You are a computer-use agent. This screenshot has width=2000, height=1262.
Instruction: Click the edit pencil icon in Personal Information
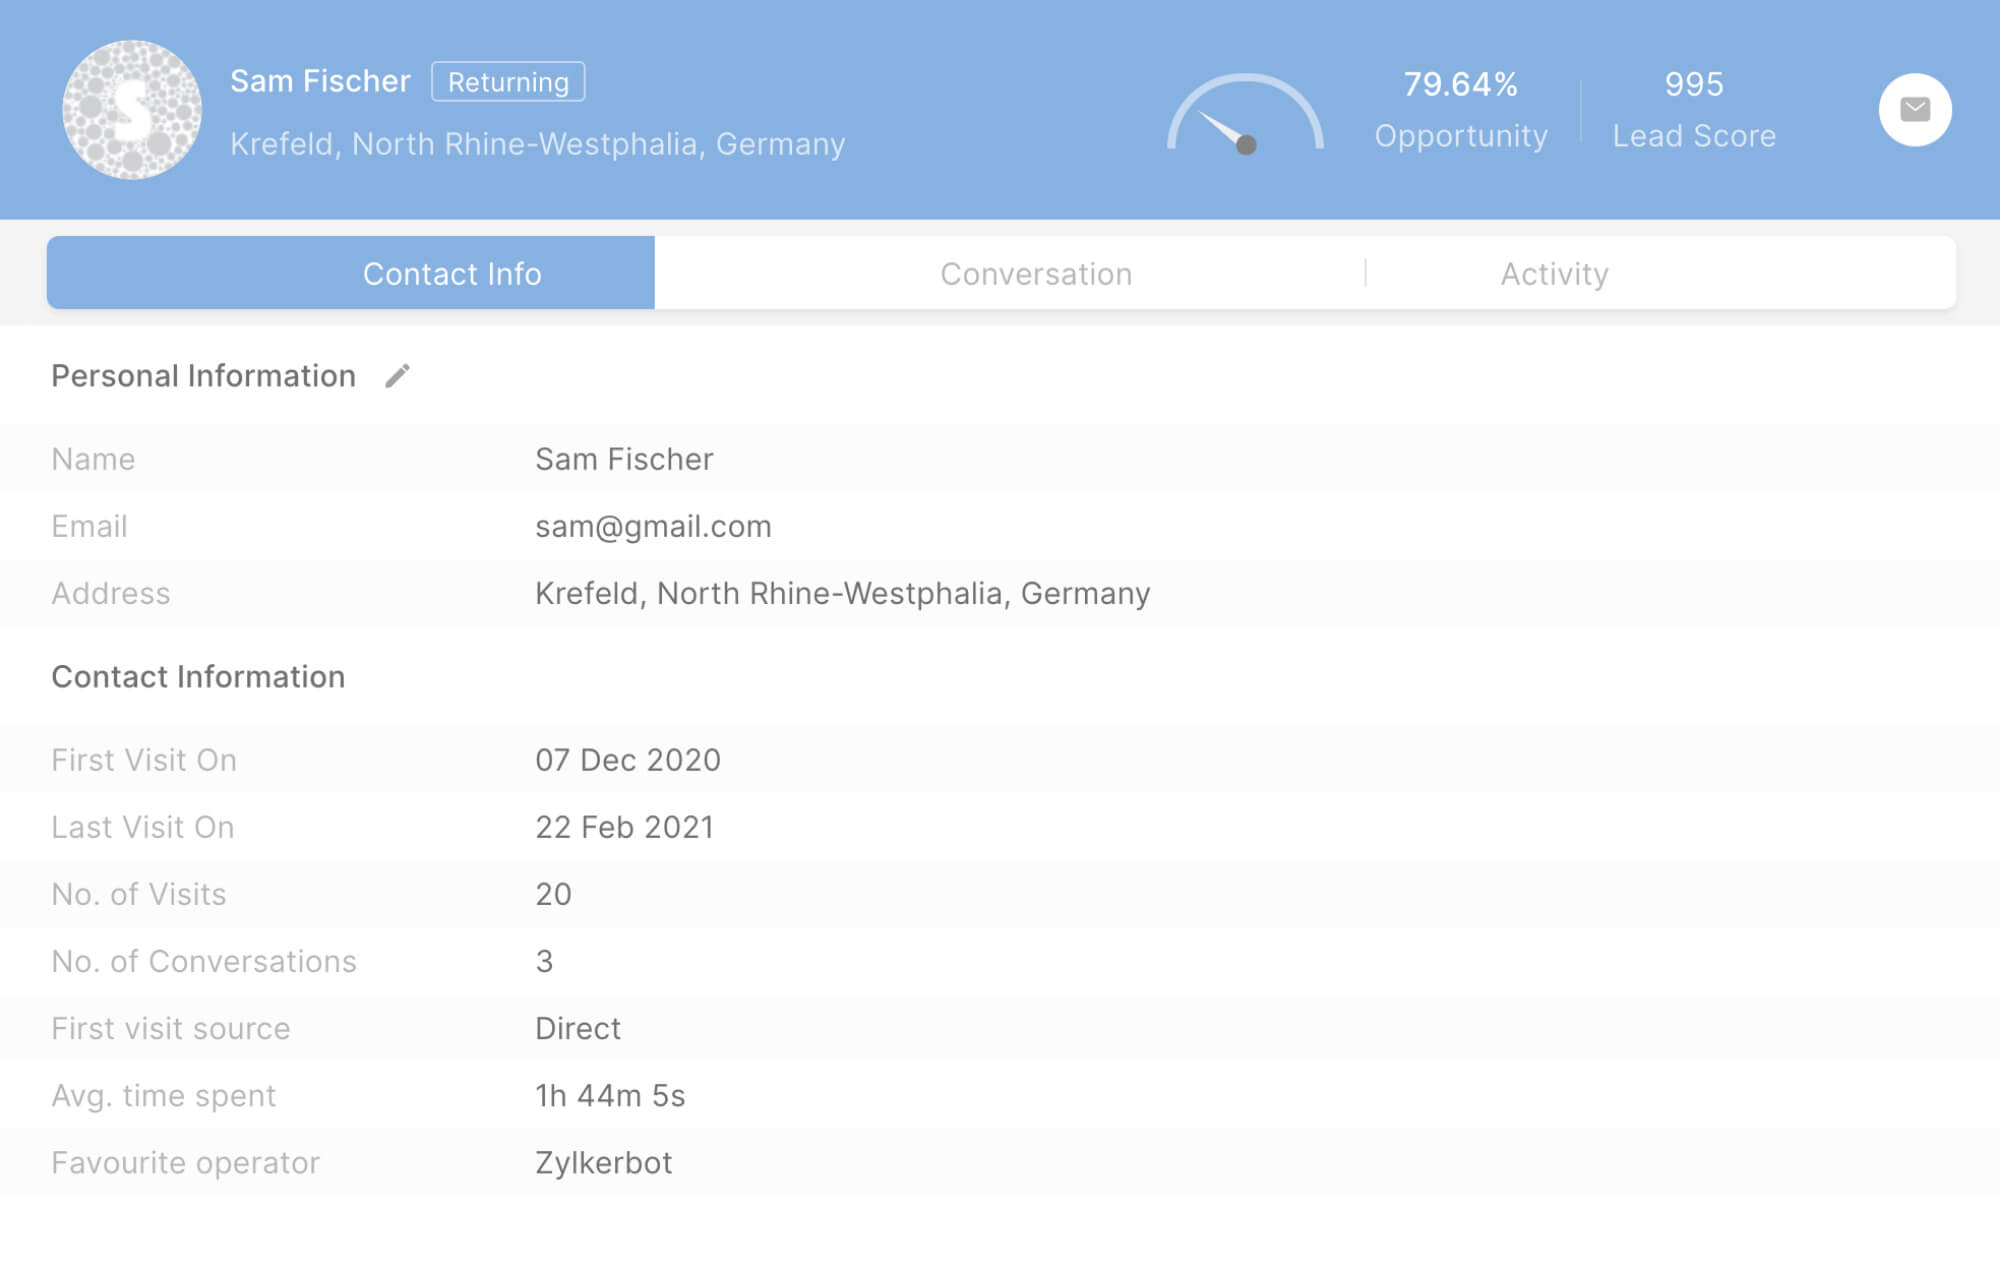[x=398, y=377]
